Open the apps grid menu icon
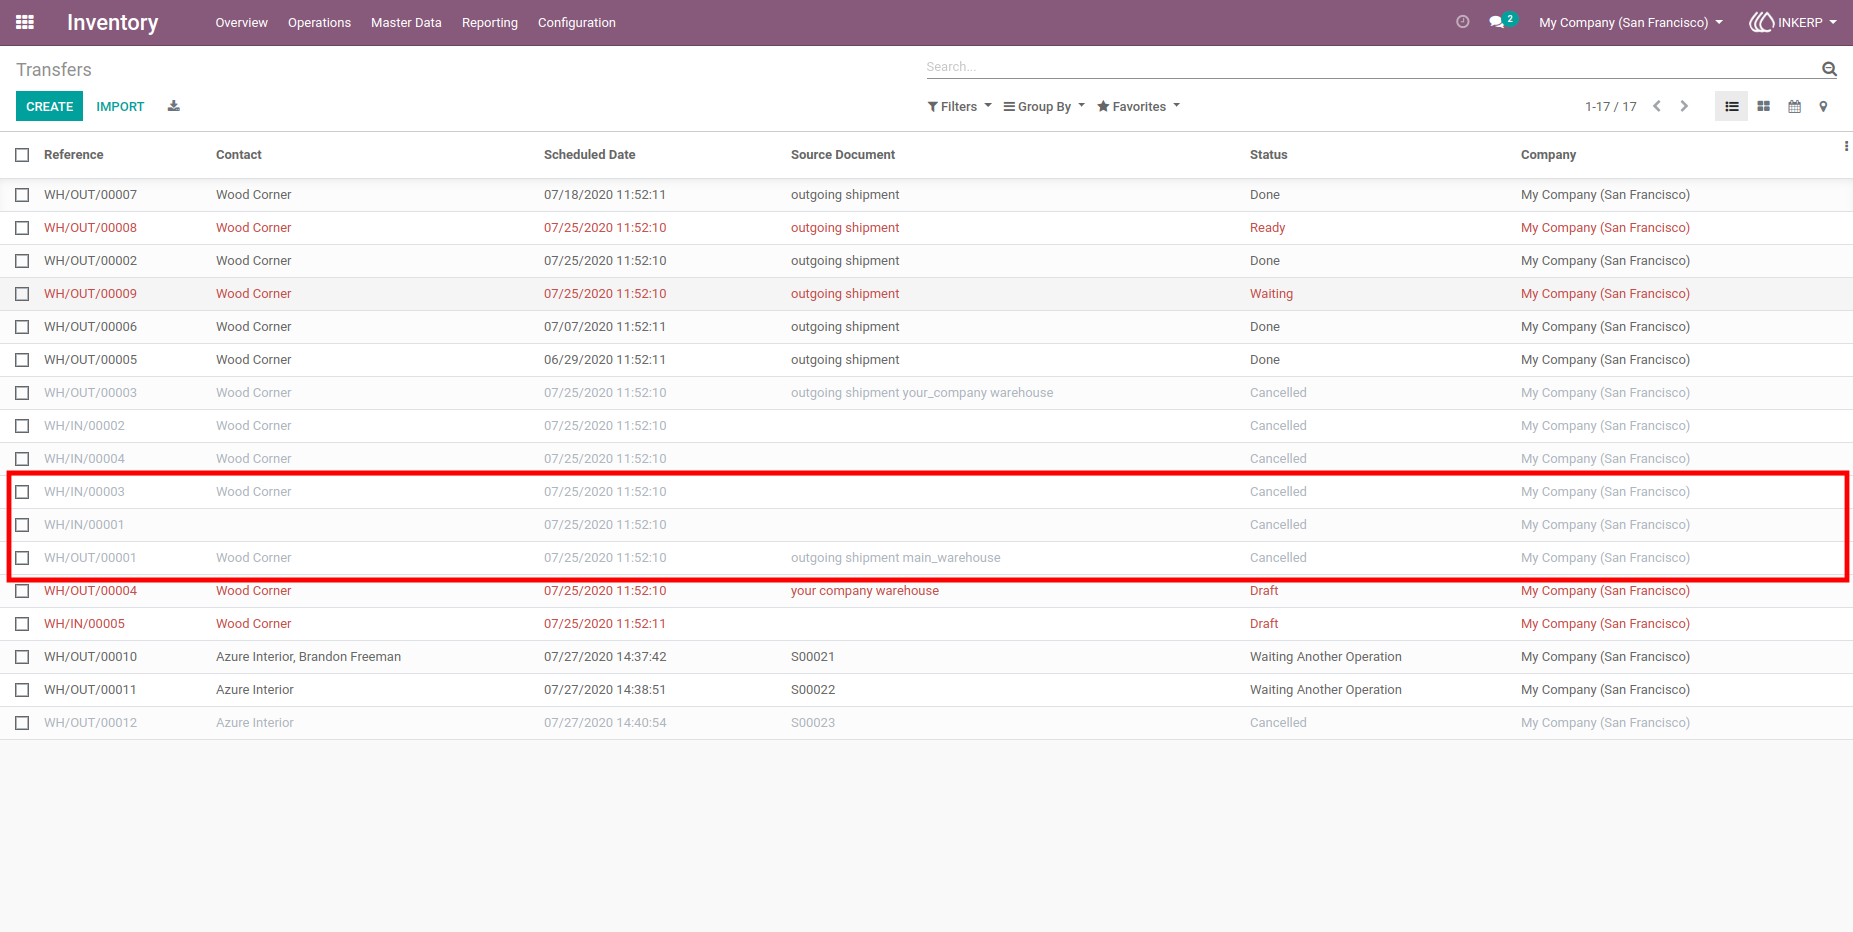 coord(25,22)
